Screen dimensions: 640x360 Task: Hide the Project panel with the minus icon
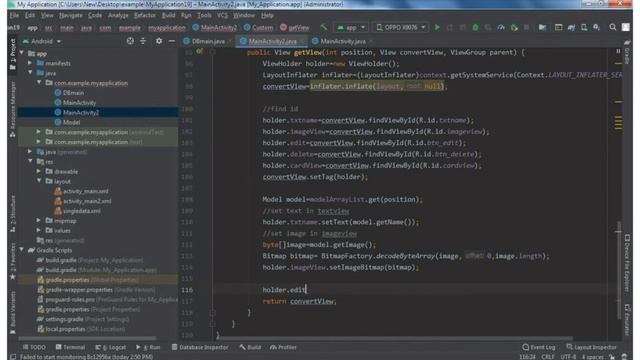point(172,41)
